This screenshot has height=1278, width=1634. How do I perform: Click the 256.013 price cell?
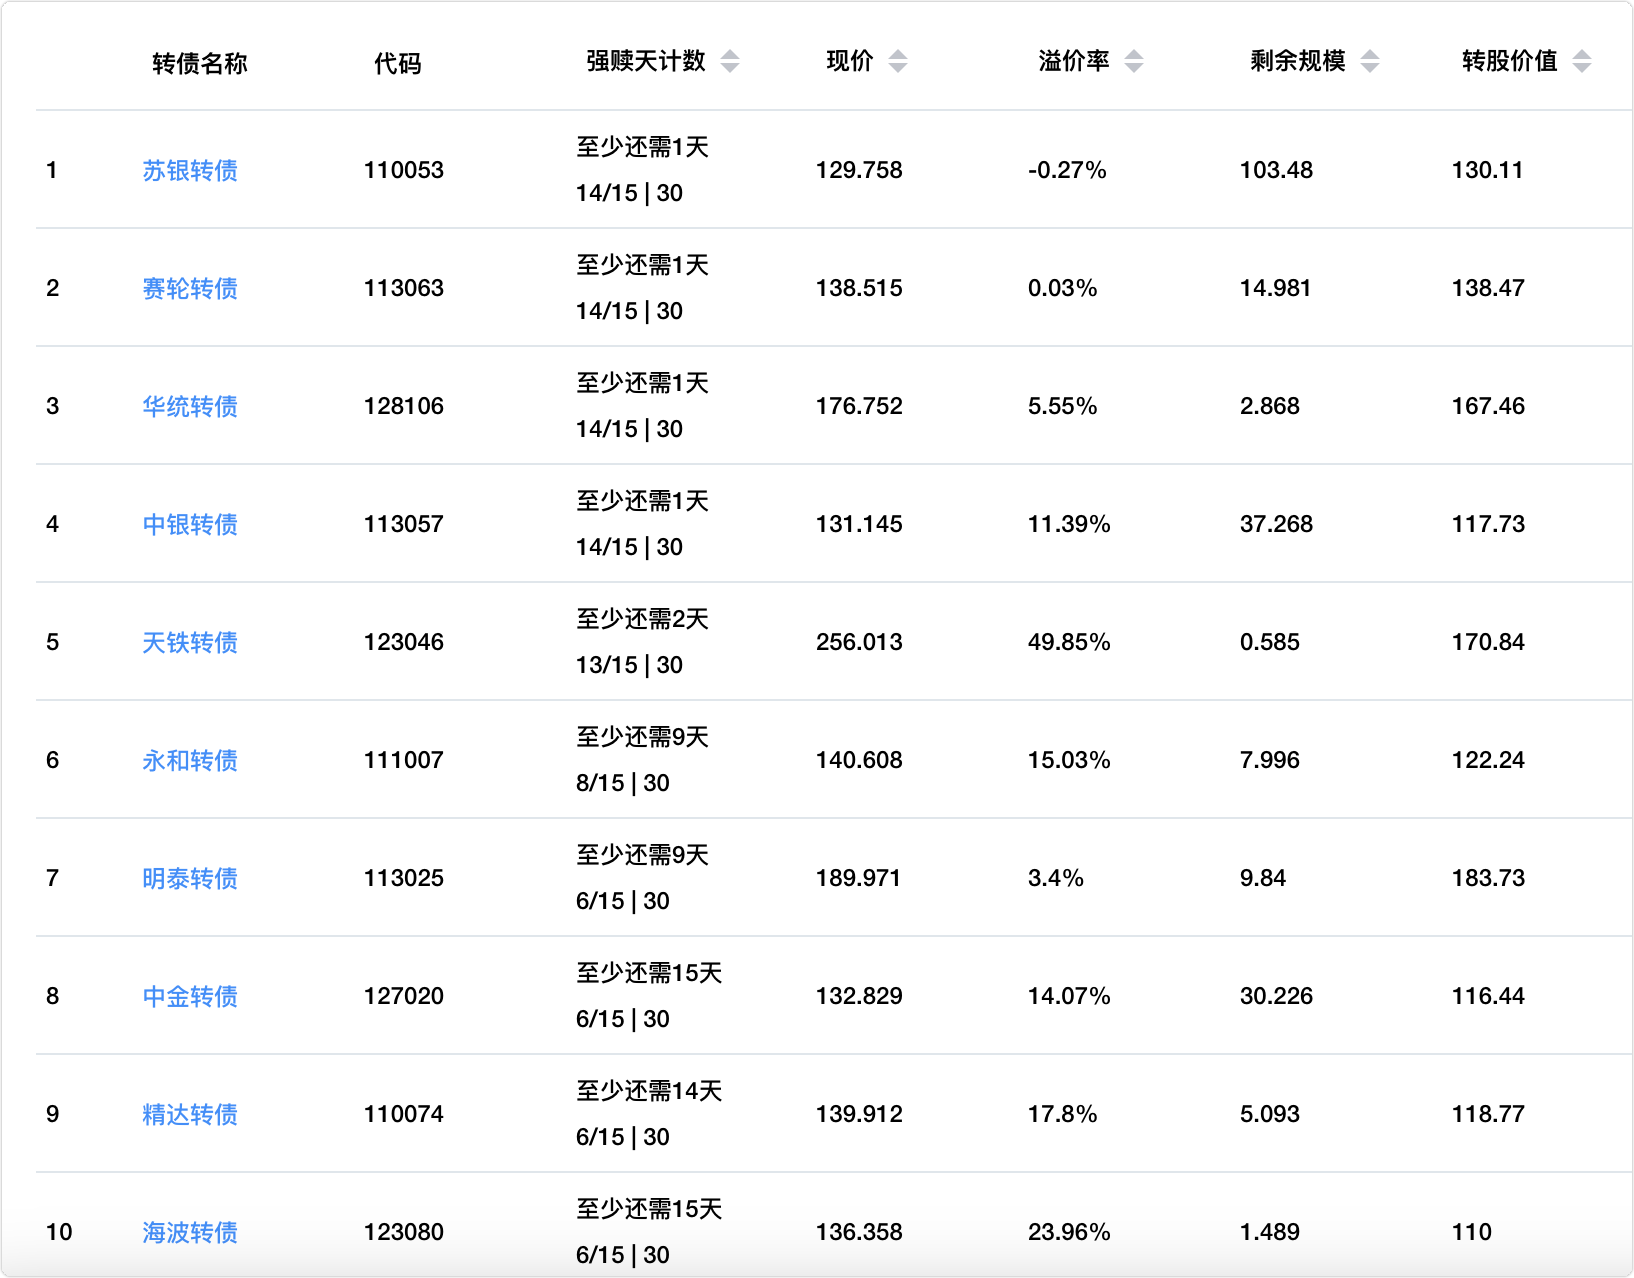tap(859, 643)
